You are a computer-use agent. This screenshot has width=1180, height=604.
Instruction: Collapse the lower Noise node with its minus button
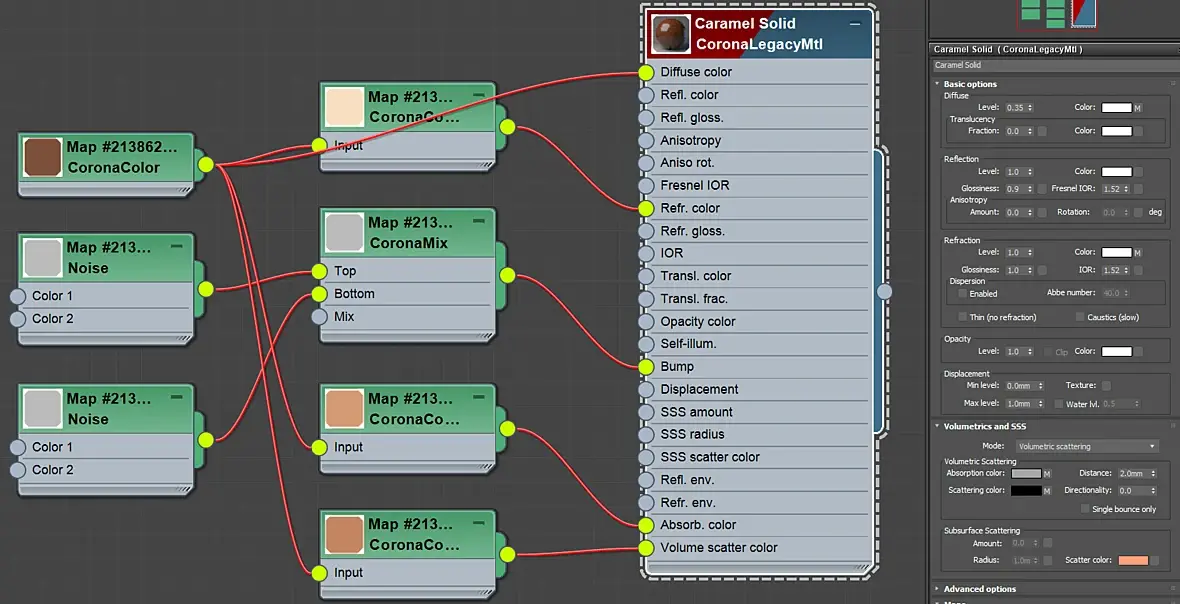tap(177, 397)
